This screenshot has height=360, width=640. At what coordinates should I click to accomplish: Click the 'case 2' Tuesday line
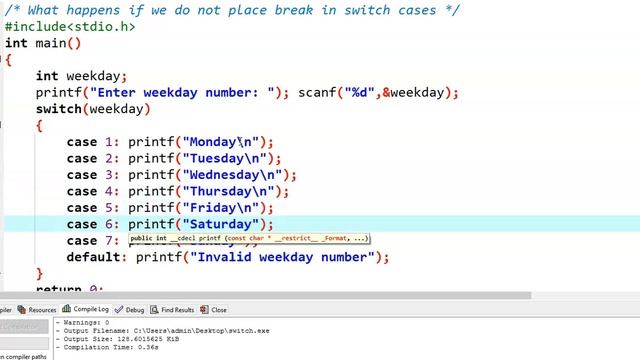click(x=174, y=158)
